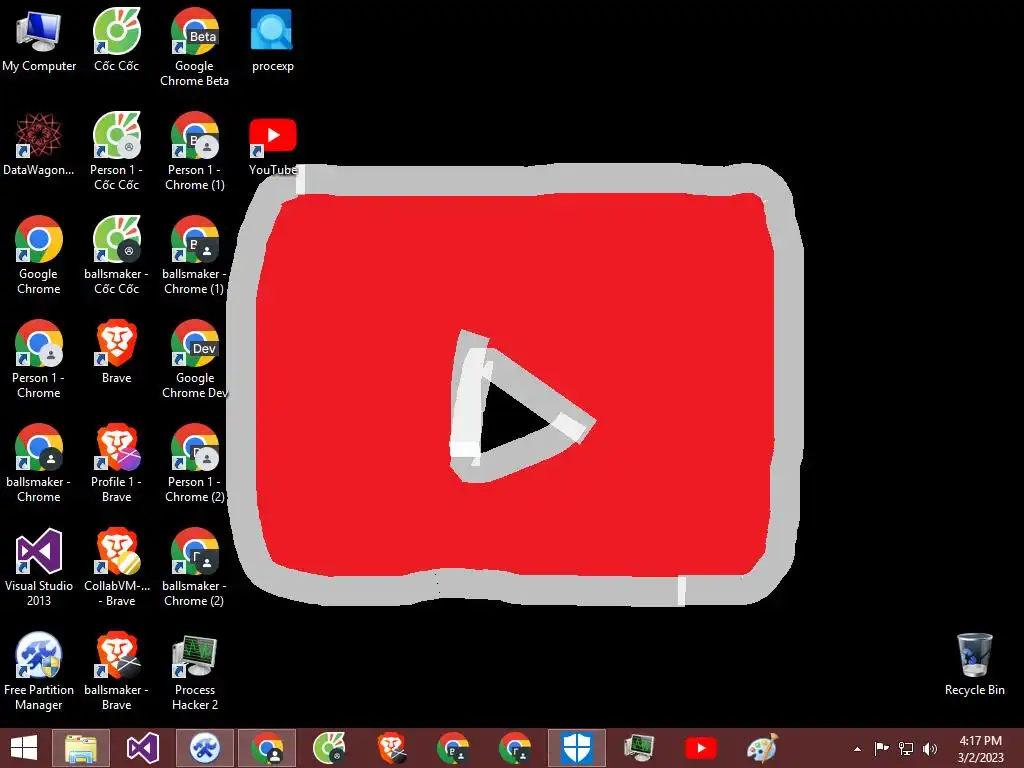The height and width of the screenshot is (768, 1024).
Task: Switch to Visual Studio in the taskbar
Action: click(142, 748)
